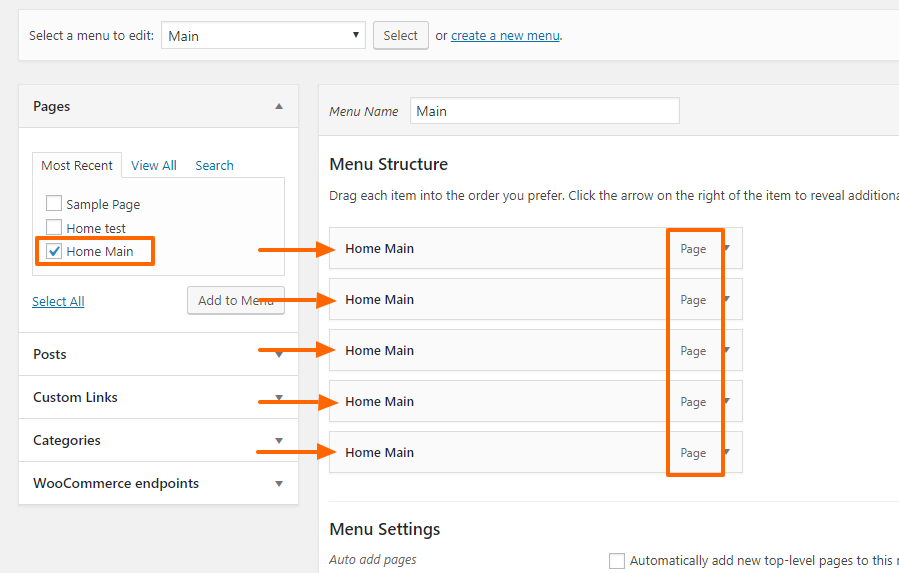Screen dimensions: 899x573
Task: Open second Home Main item settings arrow
Action: (x=727, y=299)
